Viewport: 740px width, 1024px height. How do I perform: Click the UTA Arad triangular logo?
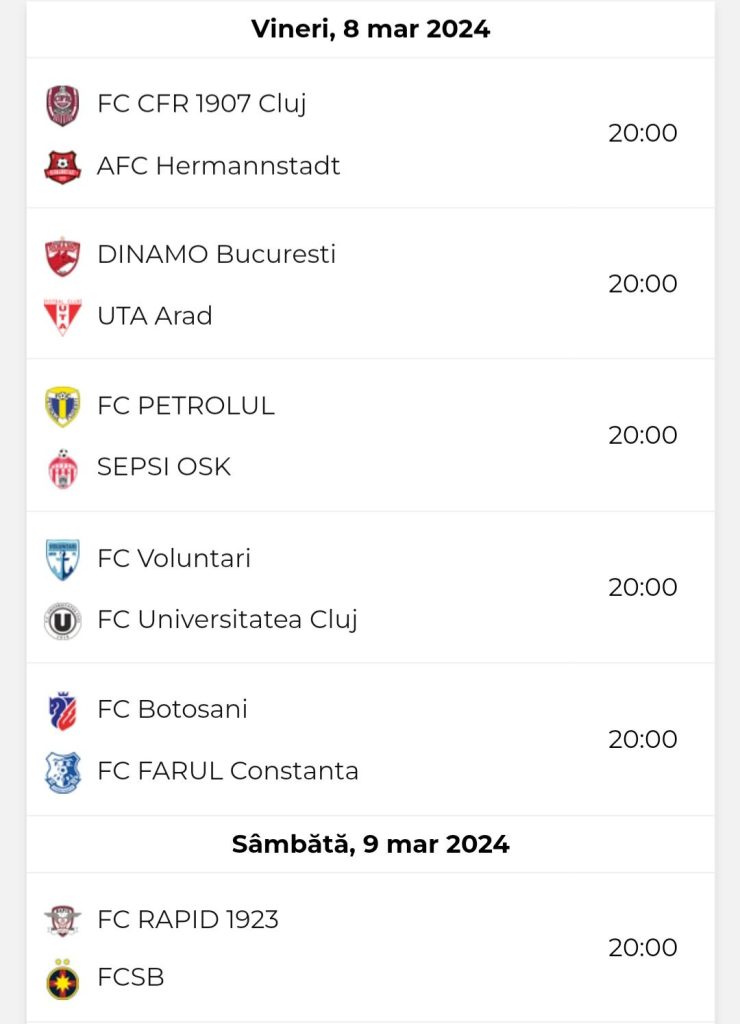[x=63, y=317]
